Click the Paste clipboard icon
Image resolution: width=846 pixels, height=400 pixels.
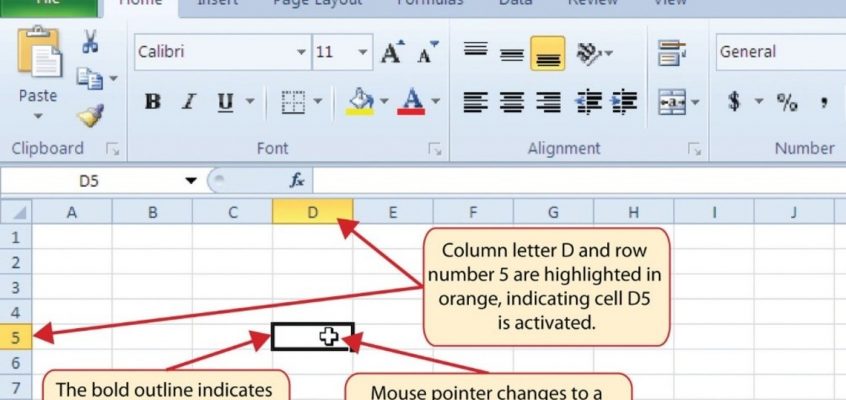pos(39,52)
